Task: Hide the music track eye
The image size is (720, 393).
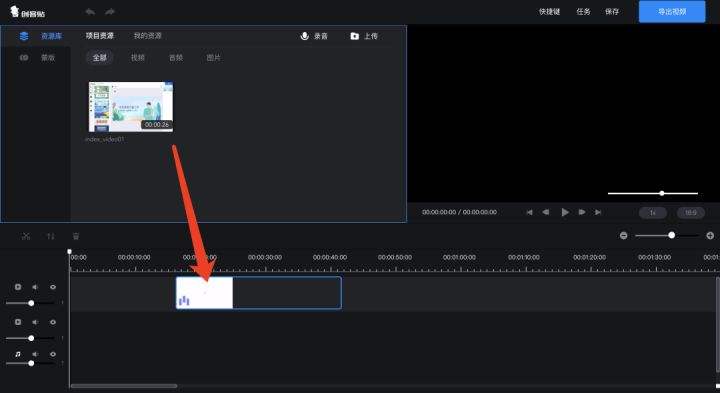Action: pos(53,354)
